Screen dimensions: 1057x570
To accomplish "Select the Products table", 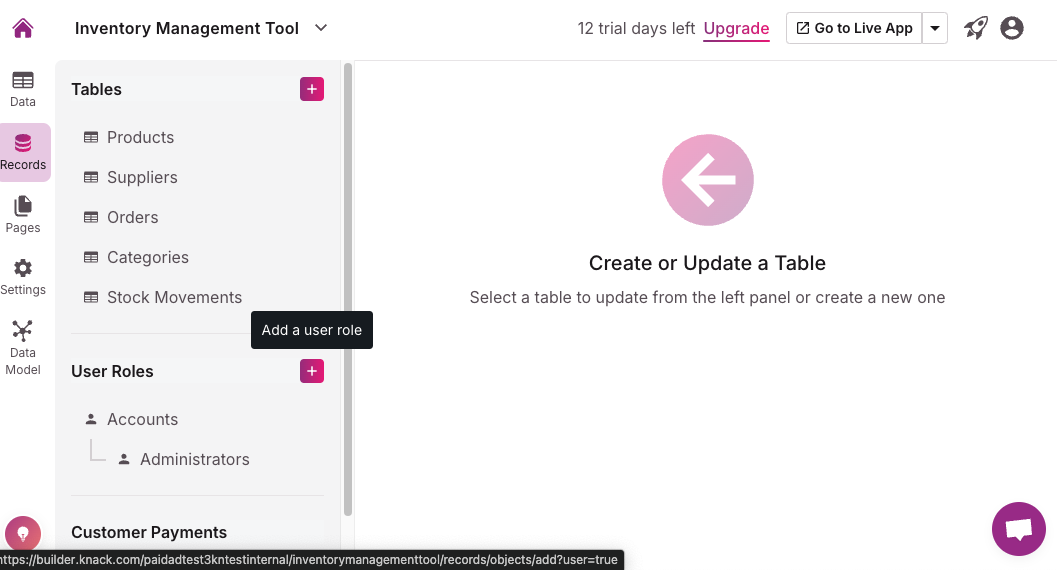I will click(x=140, y=137).
